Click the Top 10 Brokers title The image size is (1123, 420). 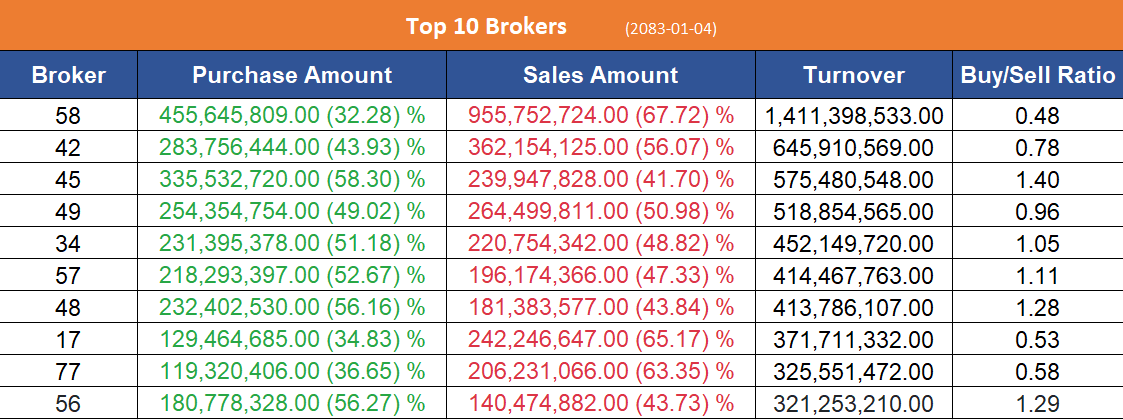pos(486,27)
